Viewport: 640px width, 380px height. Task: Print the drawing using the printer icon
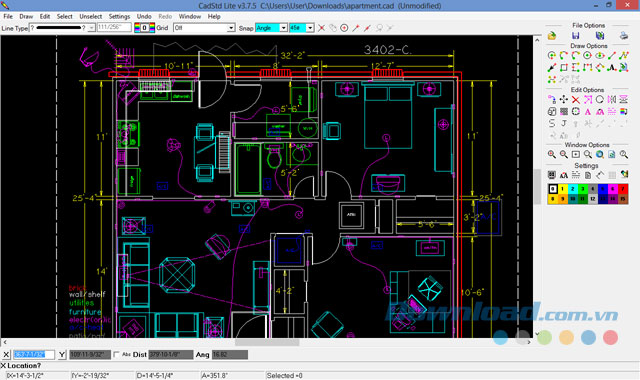(624, 36)
